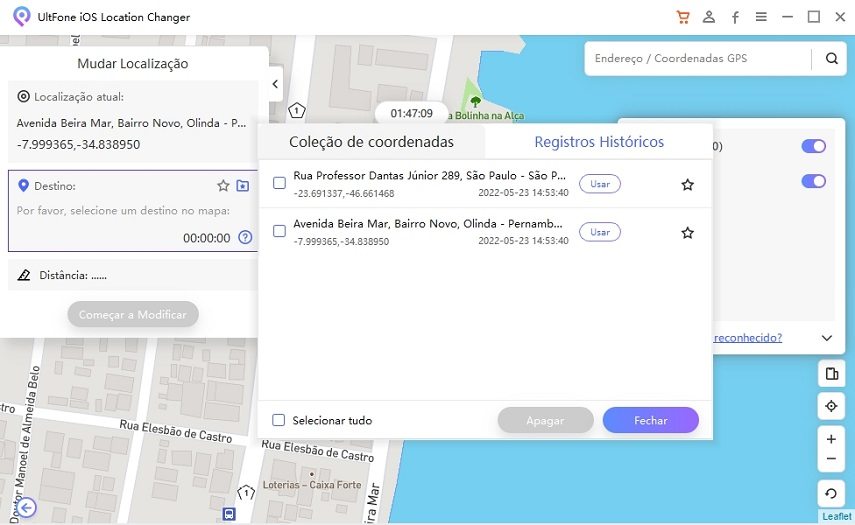The image size is (855, 525).
Task: Open the reconhecido? link
Action: click(748, 337)
